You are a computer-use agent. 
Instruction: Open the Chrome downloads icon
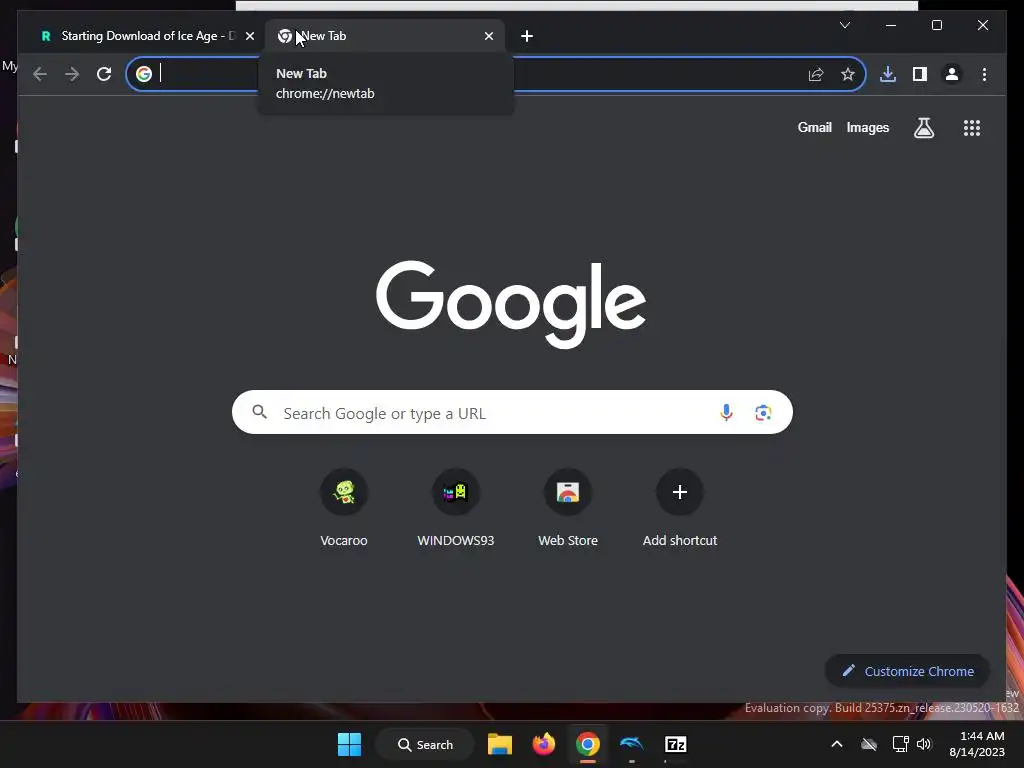[888, 74]
